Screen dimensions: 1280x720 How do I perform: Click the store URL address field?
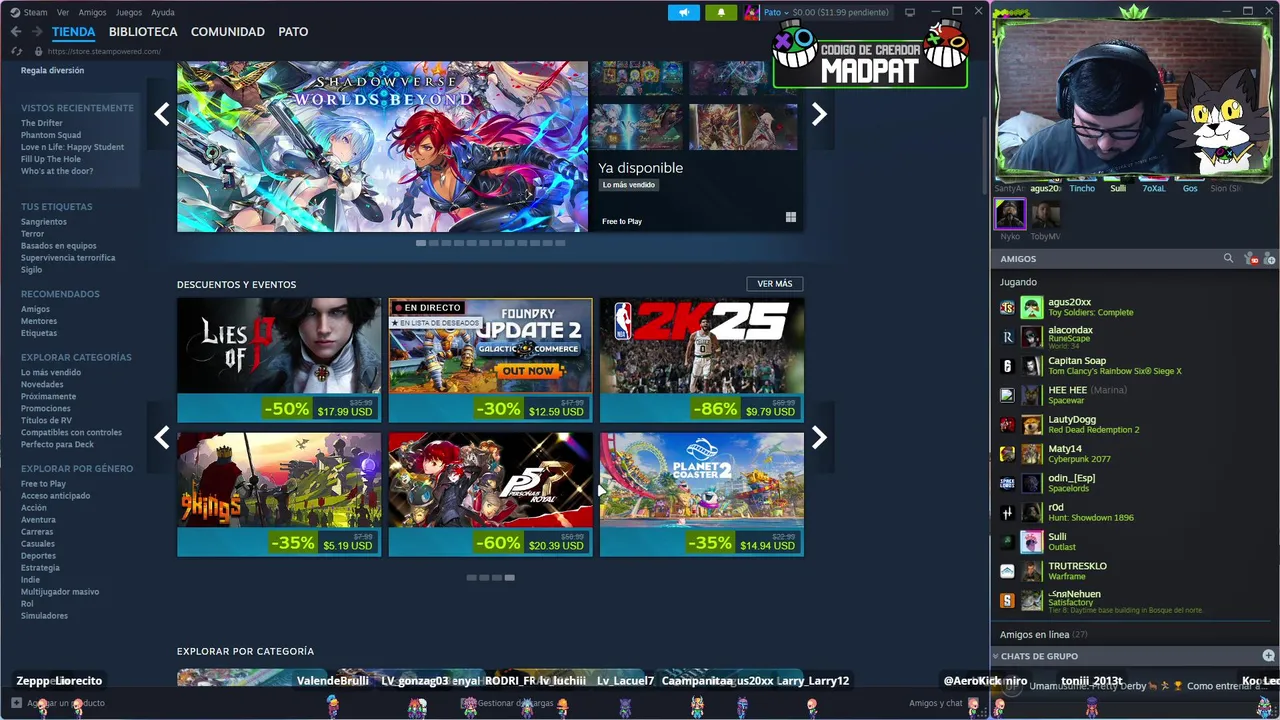pyautogui.click(x=104, y=51)
